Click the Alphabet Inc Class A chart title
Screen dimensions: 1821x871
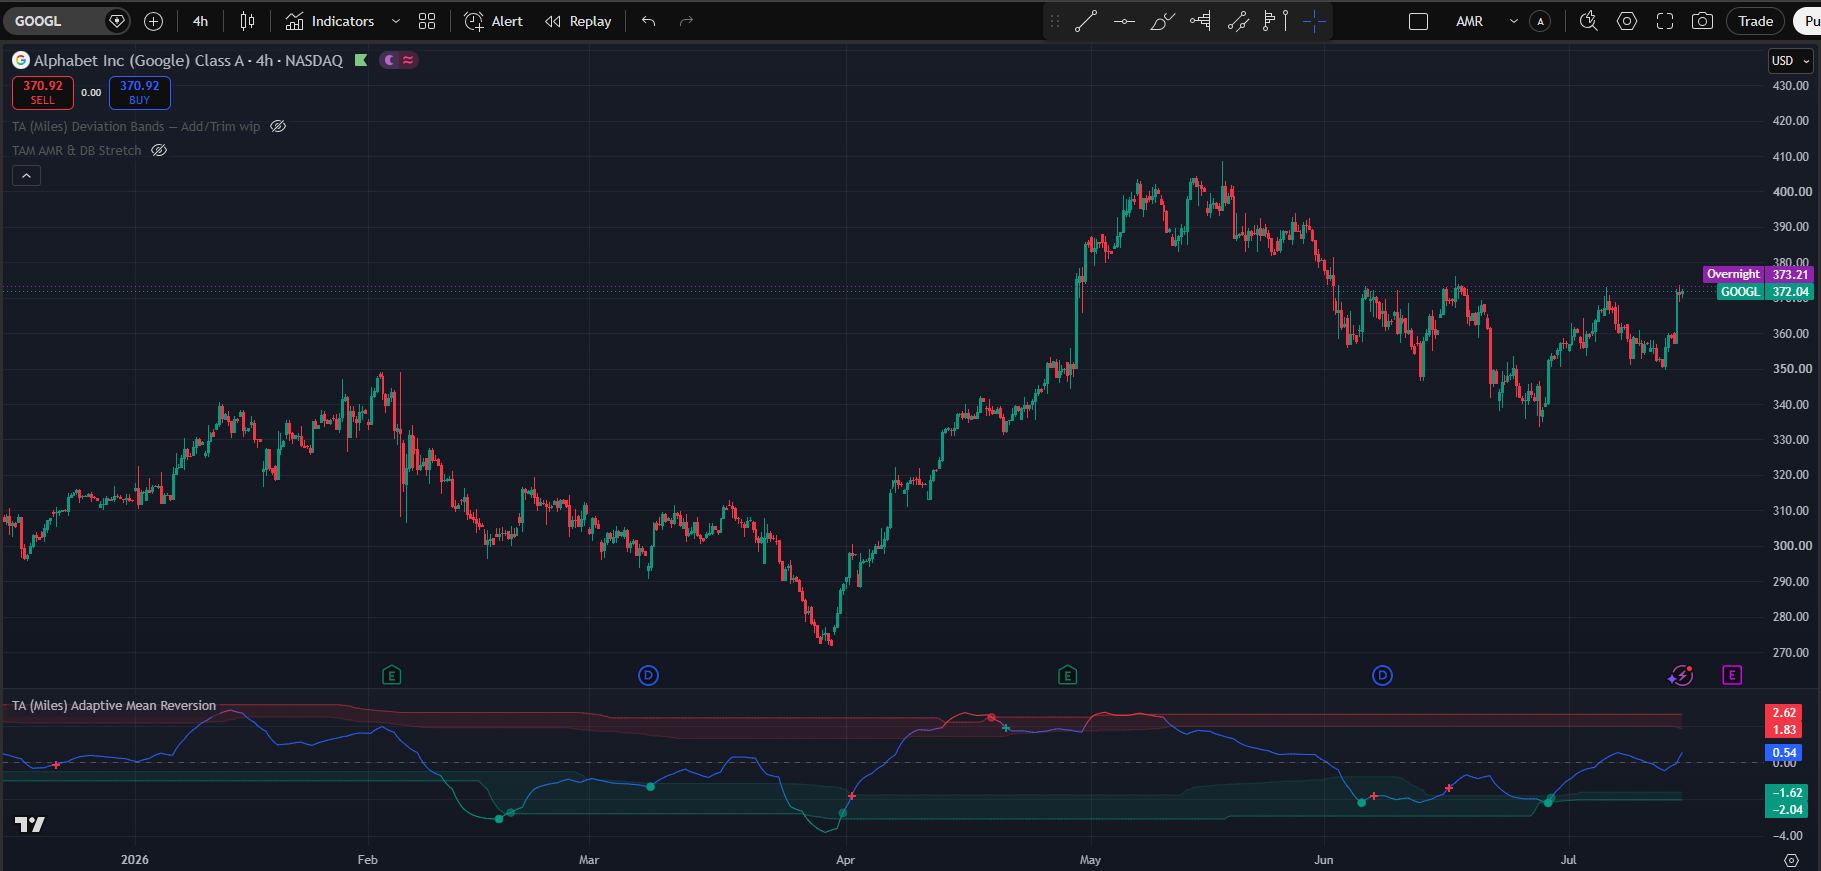[188, 60]
